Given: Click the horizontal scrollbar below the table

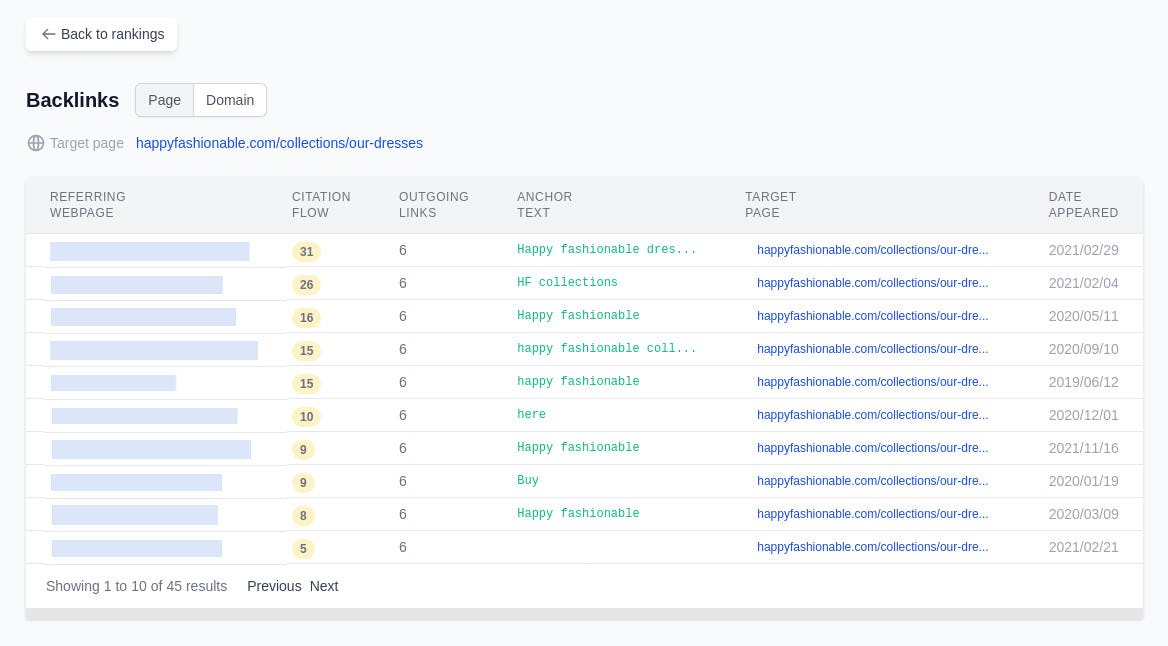Looking at the screenshot, I should tap(584, 614).
